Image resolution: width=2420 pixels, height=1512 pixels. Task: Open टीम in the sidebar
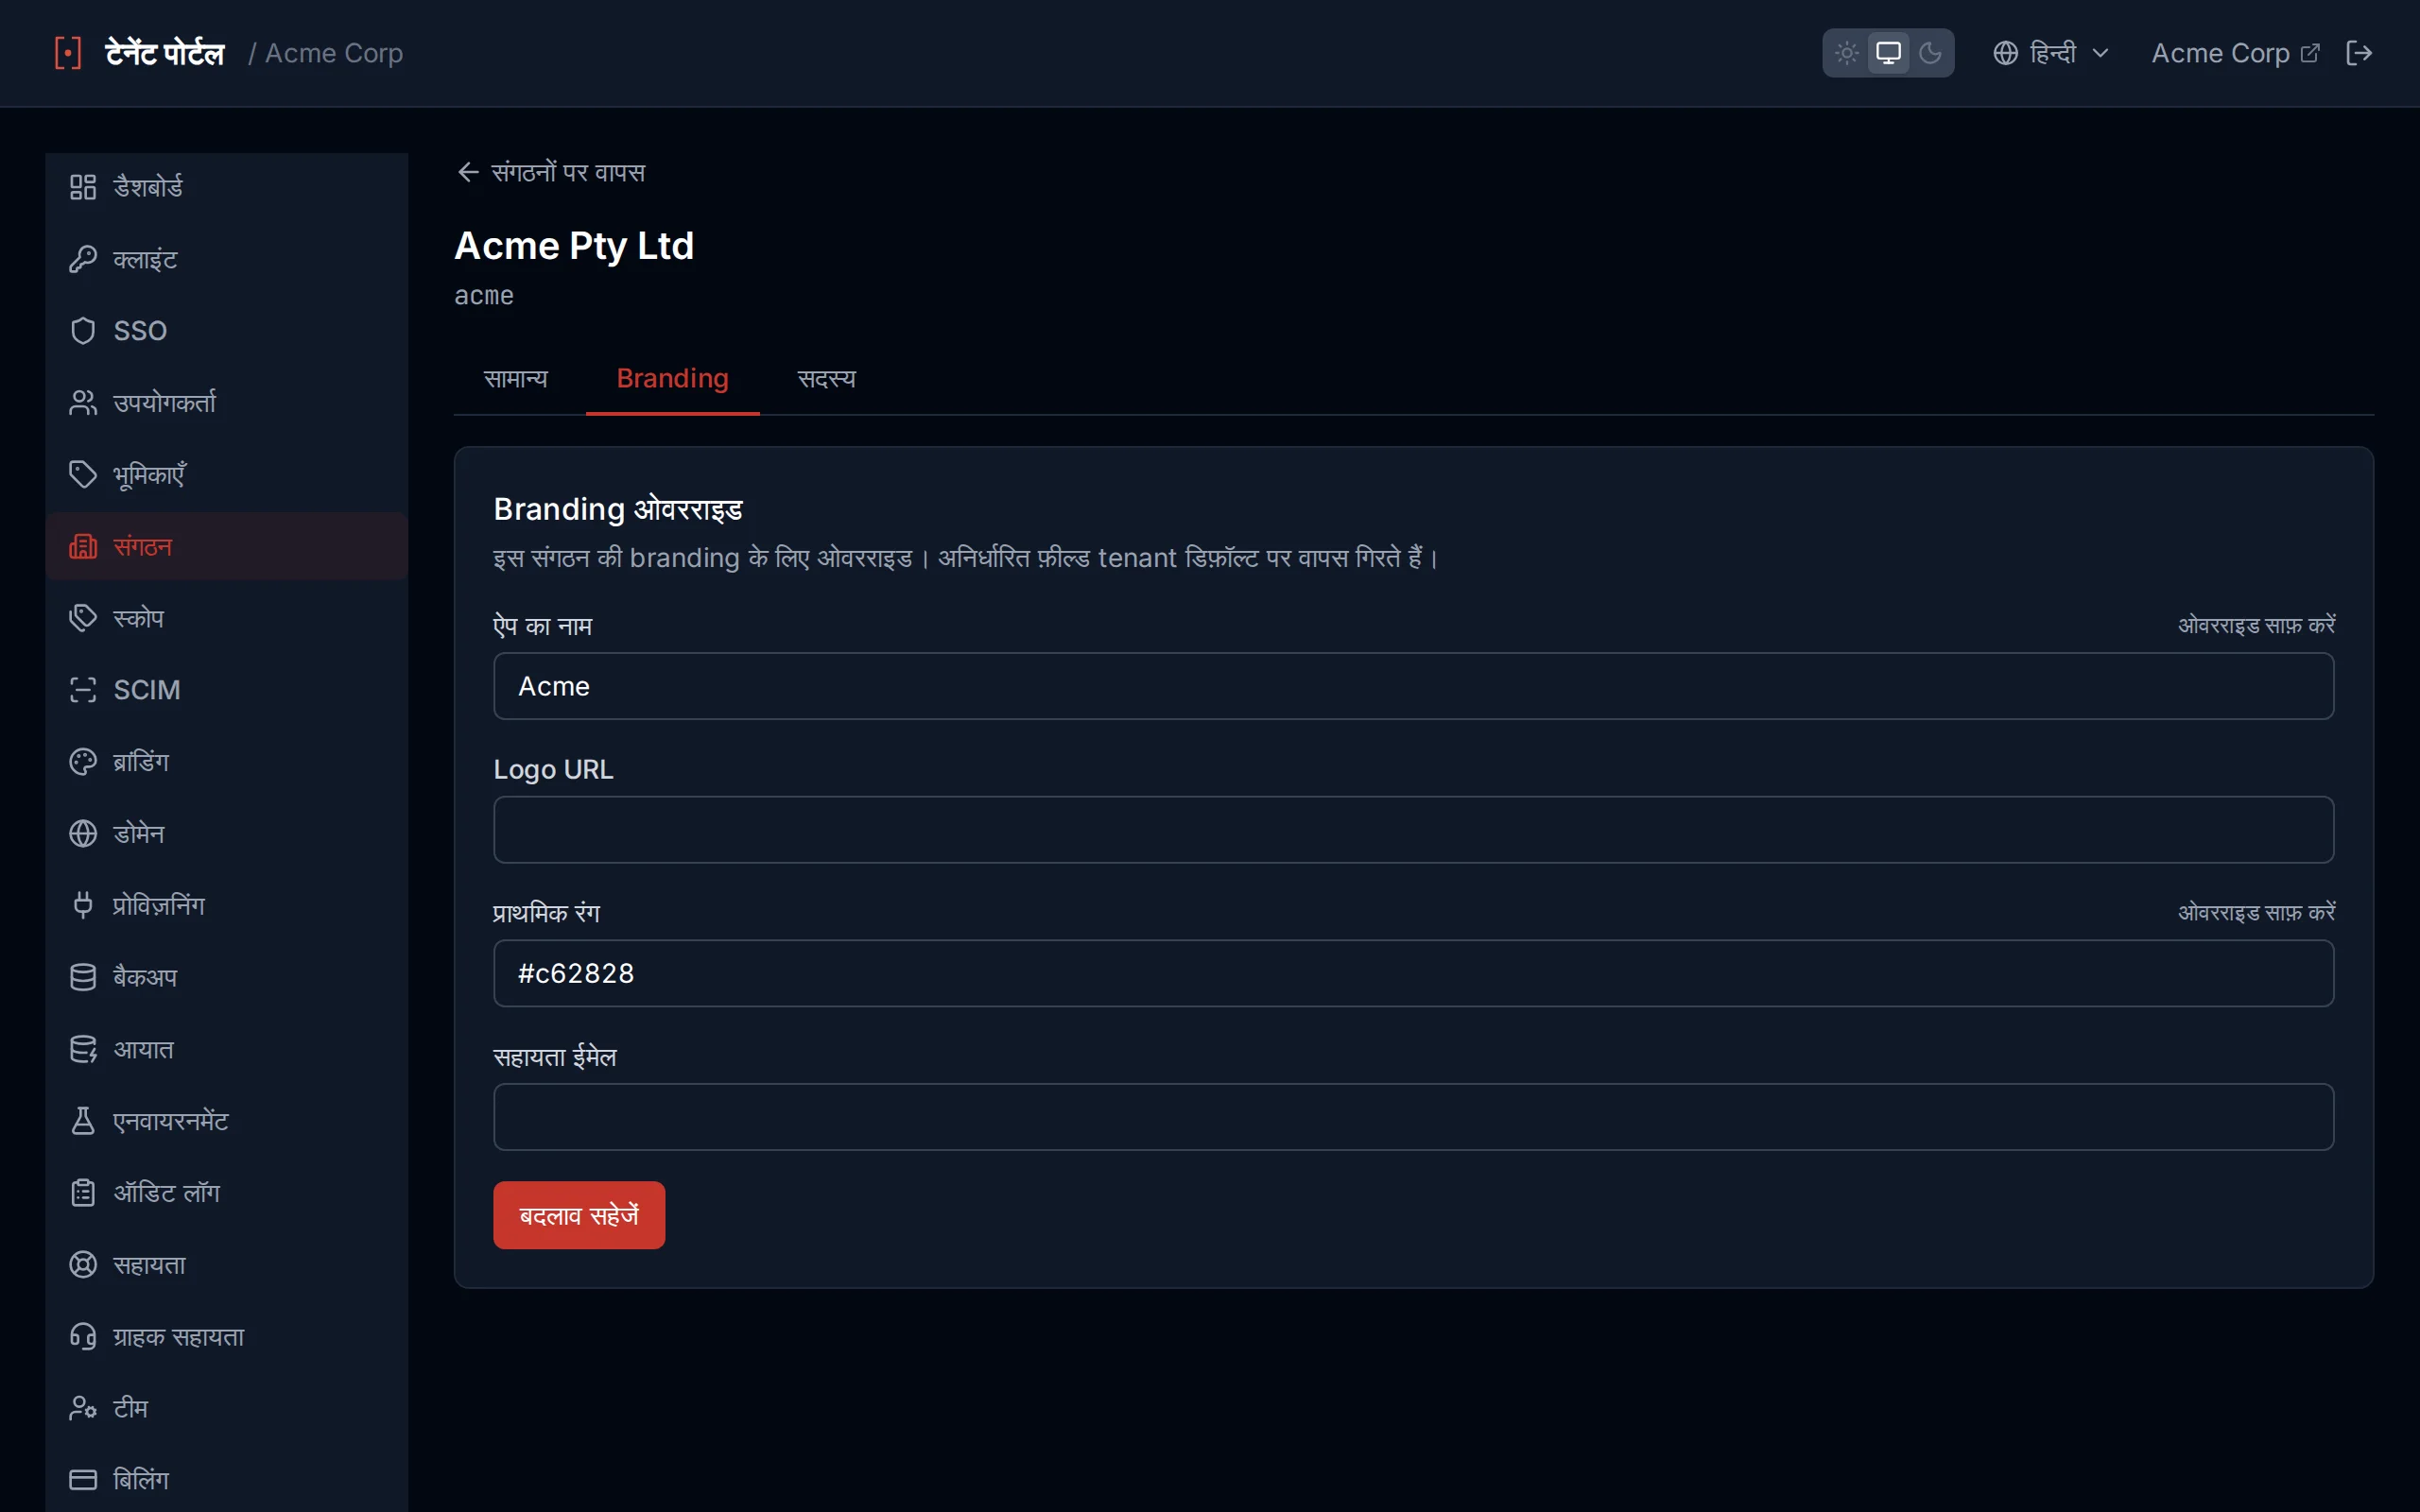(227, 1408)
